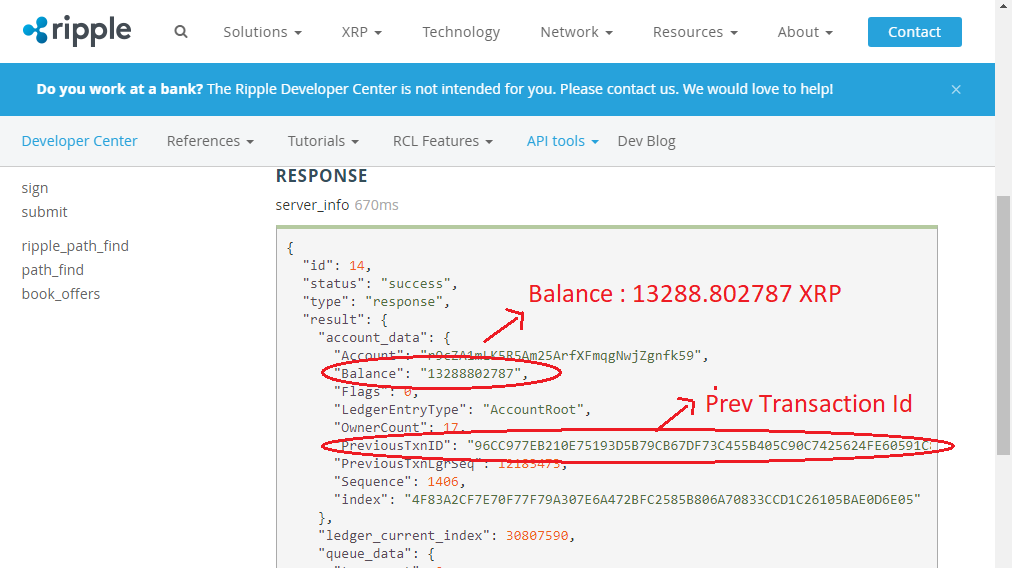Select path_find command in sidebar
This screenshot has width=1012, height=568.
point(52,270)
